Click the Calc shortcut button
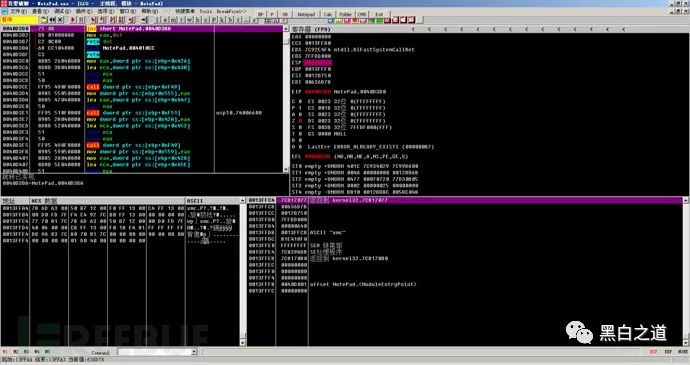Viewport: 690px width, 365px height. (x=328, y=14)
